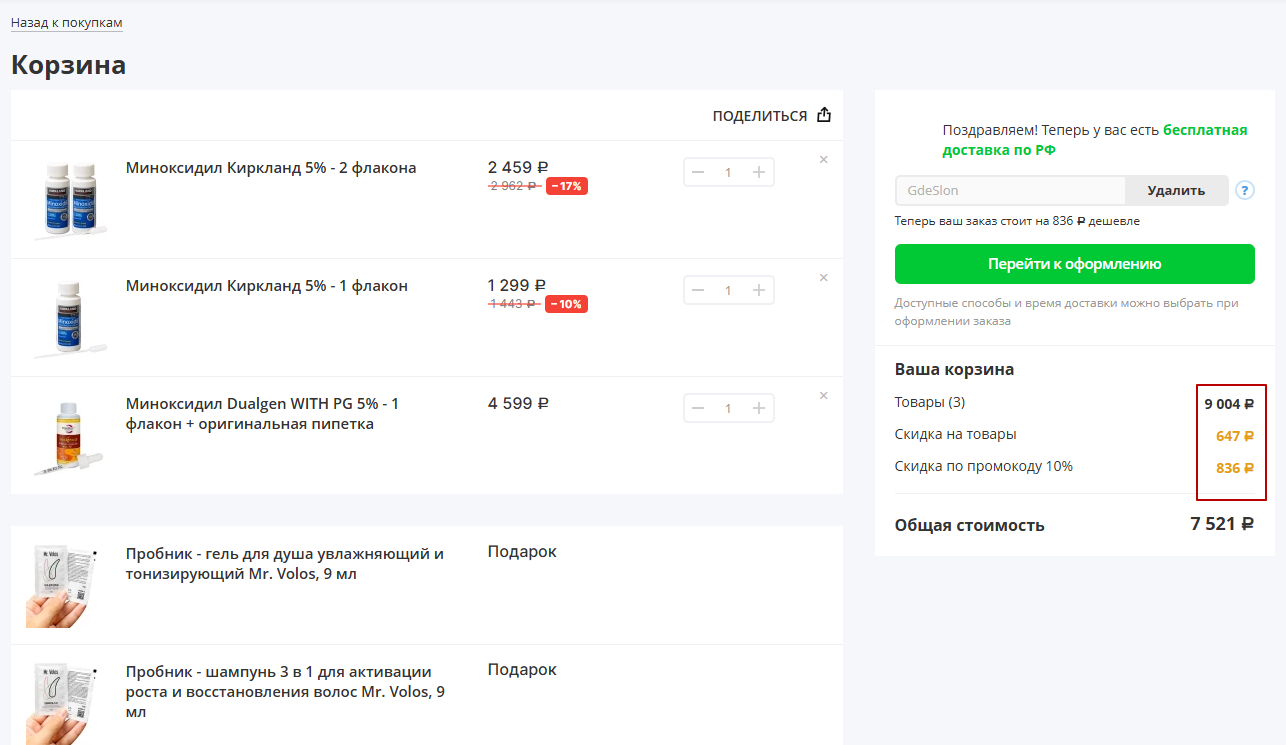Click the two Kirkland bottles thumbnail
Image resolution: width=1286 pixels, height=745 pixels.
[68, 200]
